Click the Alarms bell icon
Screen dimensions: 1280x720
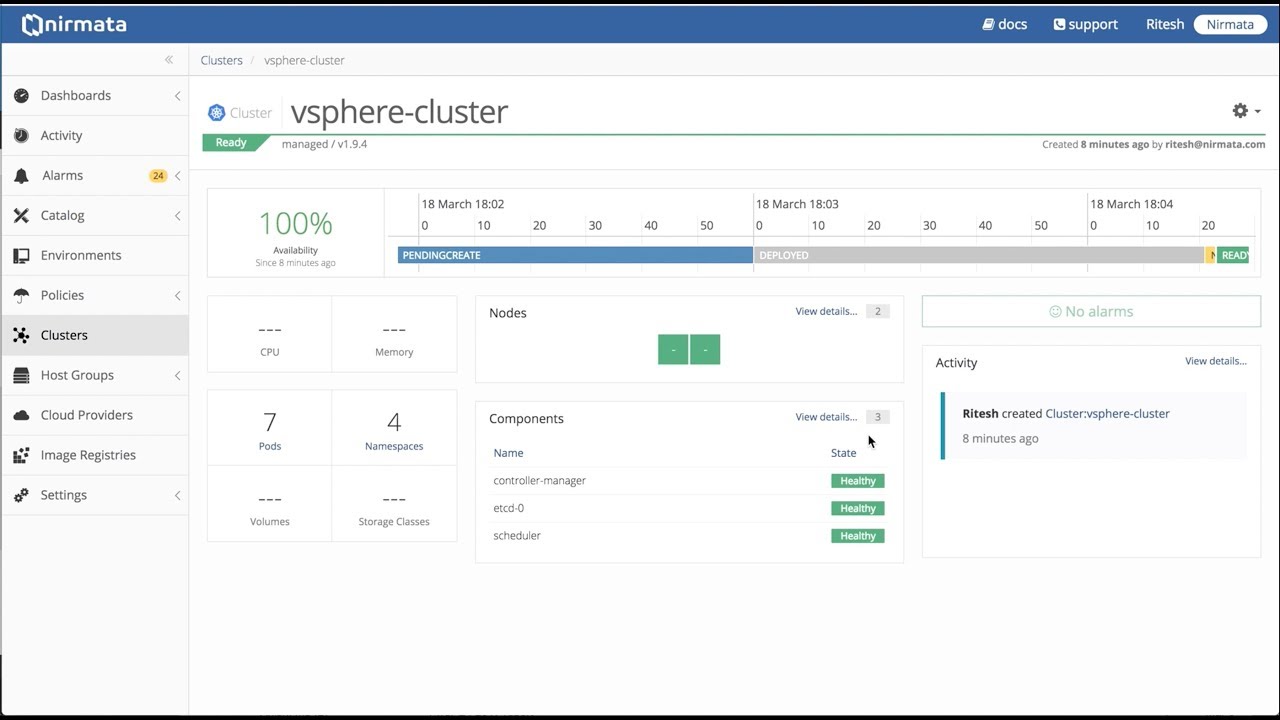[x=21, y=176]
